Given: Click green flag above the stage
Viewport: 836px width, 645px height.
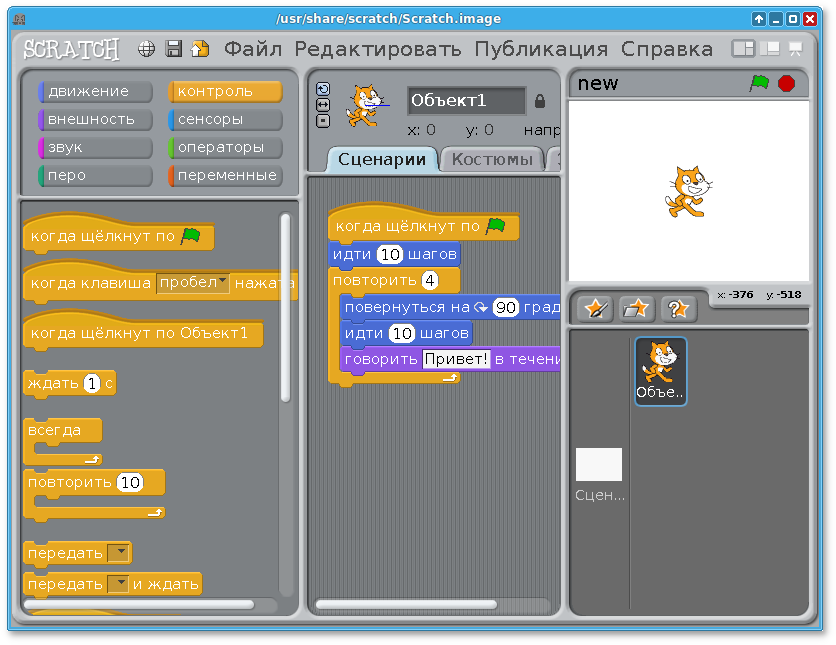Looking at the screenshot, I should click(x=759, y=83).
